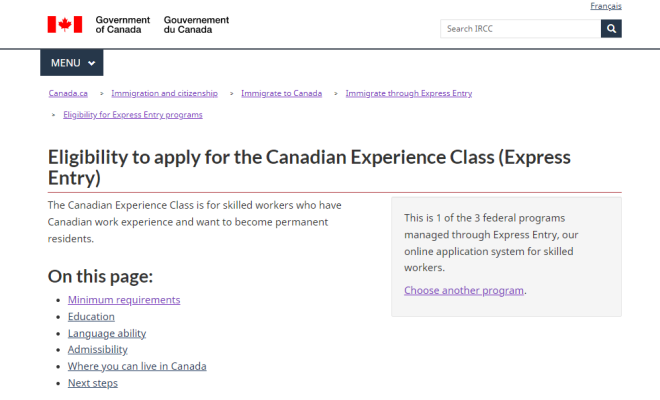Jump to Minimum requirements section
The image size is (660, 400).
click(x=124, y=300)
